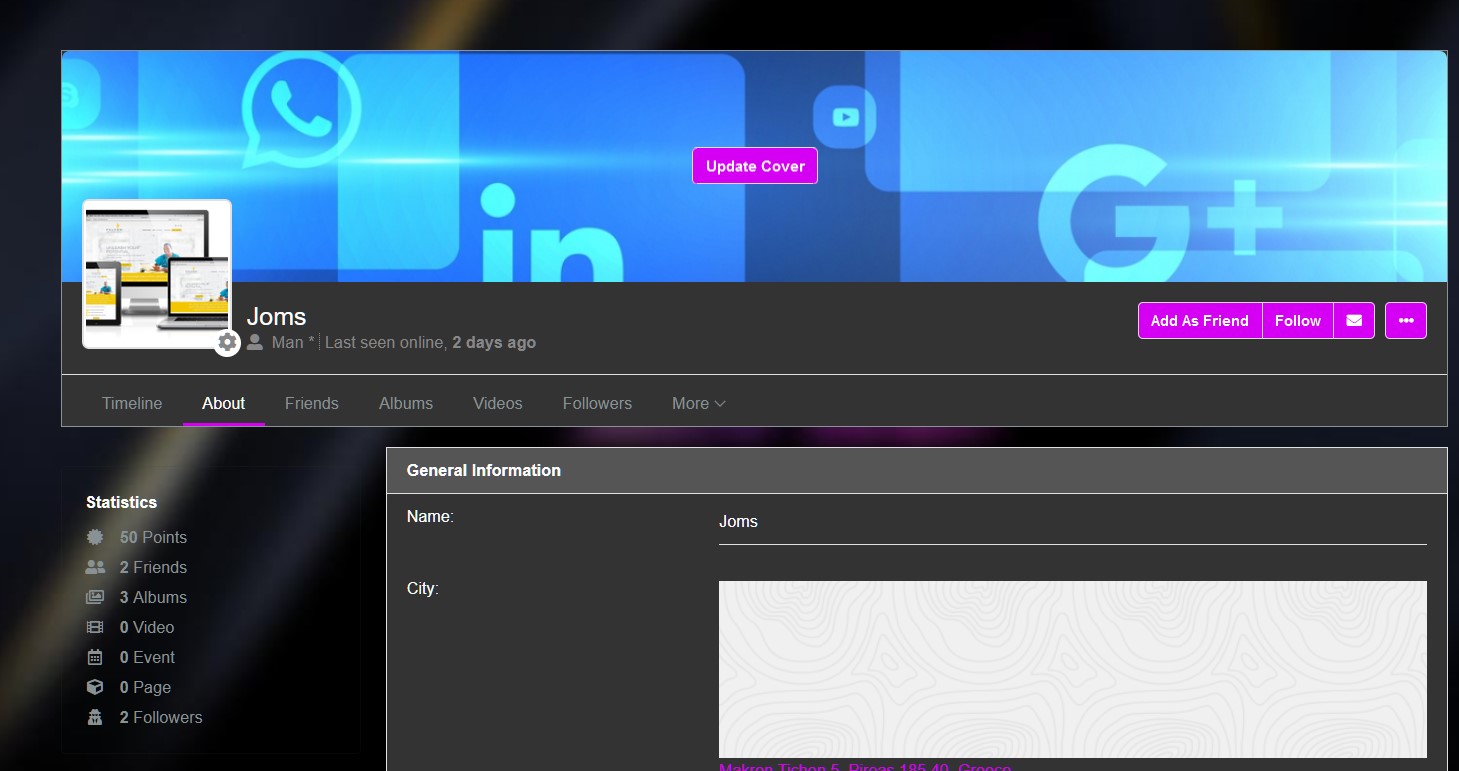
Task: Click the Page box icon in Statistics
Action: [x=95, y=687]
